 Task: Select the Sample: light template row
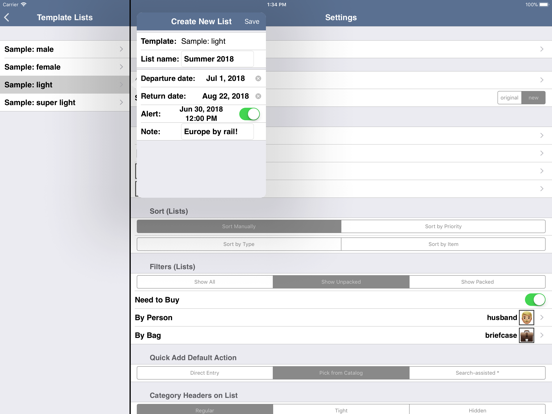(64, 85)
